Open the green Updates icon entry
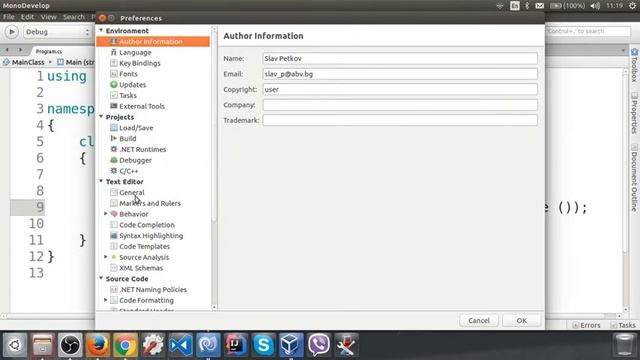Viewport: 640px width, 360px height. click(113, 84)
